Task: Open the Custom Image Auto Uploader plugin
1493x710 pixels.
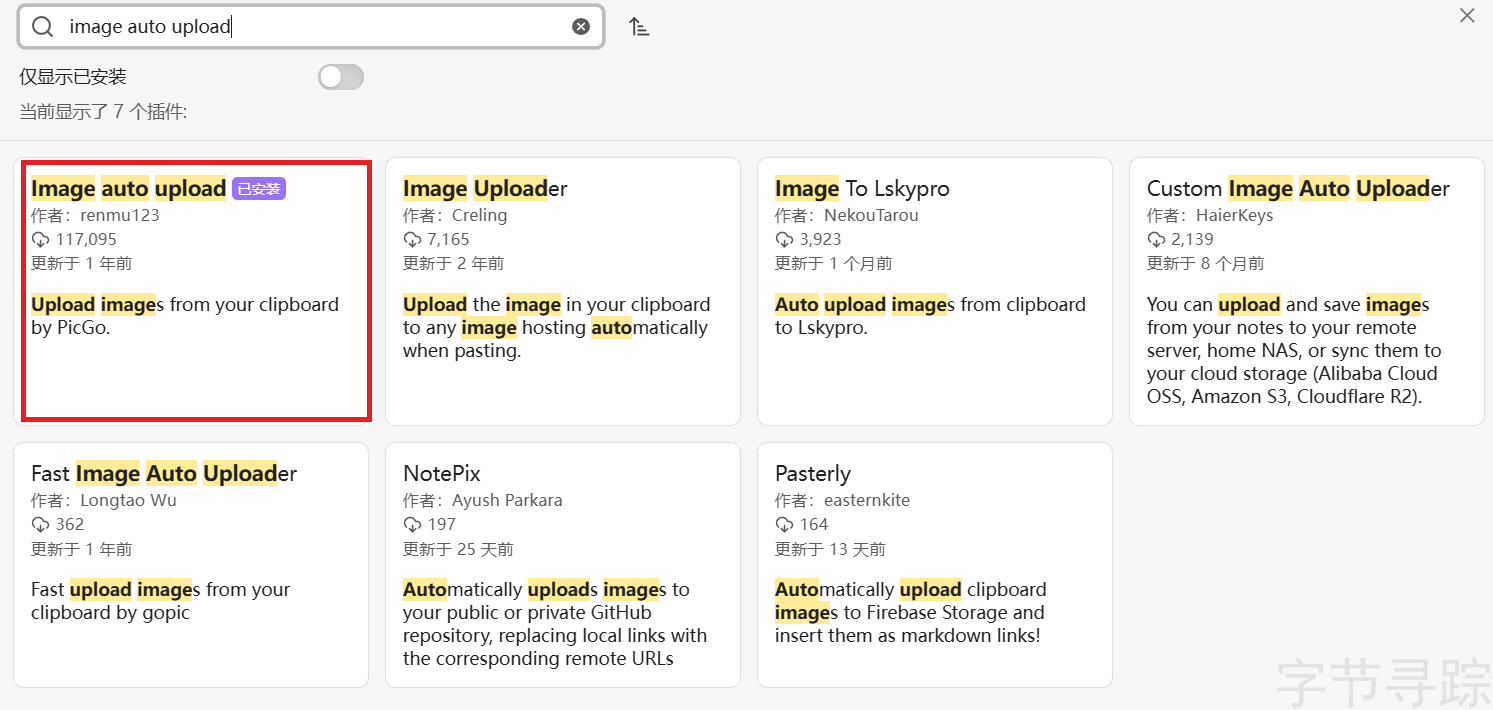Action: 1307,291
